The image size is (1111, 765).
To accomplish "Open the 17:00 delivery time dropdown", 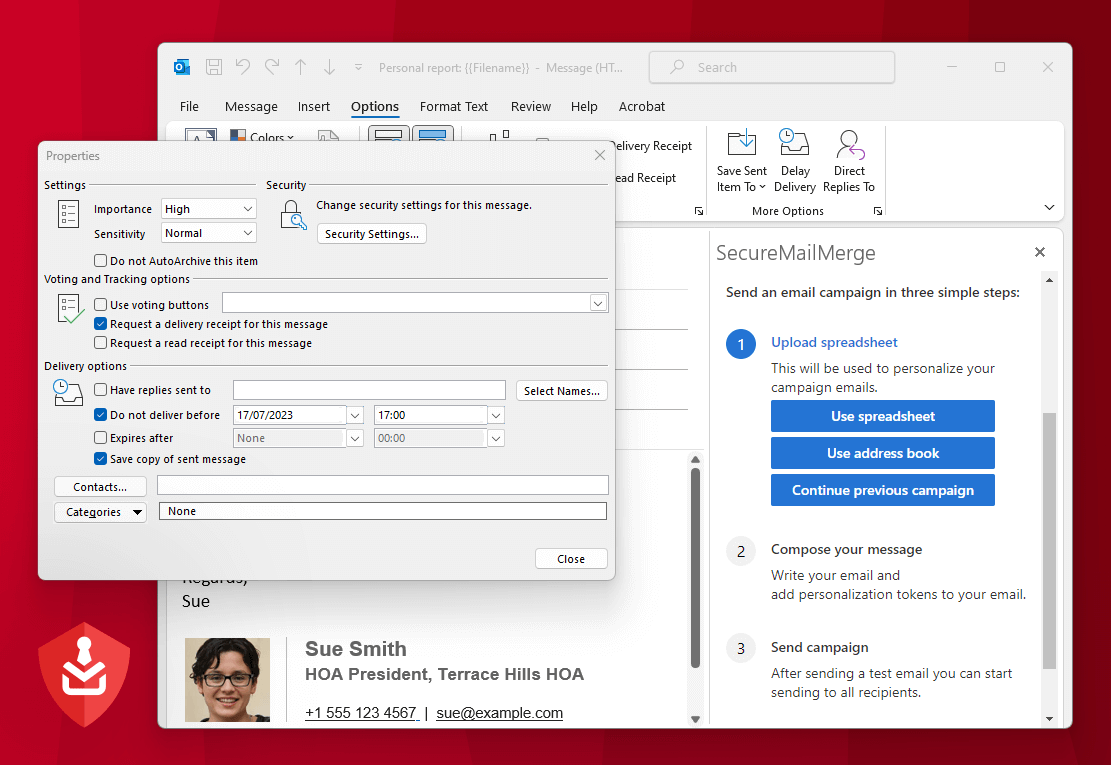I will point(496,415).
